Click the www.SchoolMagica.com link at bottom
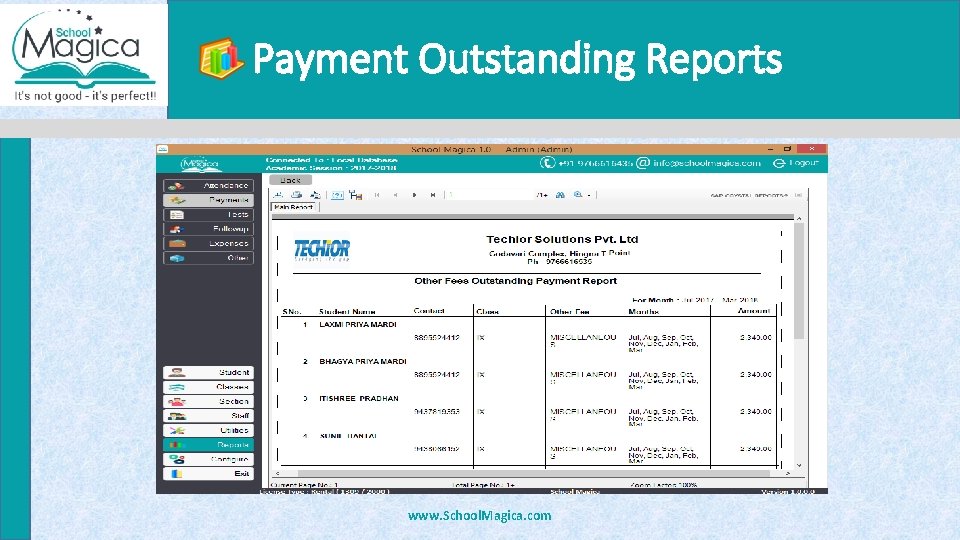Viewport: 960px width, 540px height. coord(479,516)
